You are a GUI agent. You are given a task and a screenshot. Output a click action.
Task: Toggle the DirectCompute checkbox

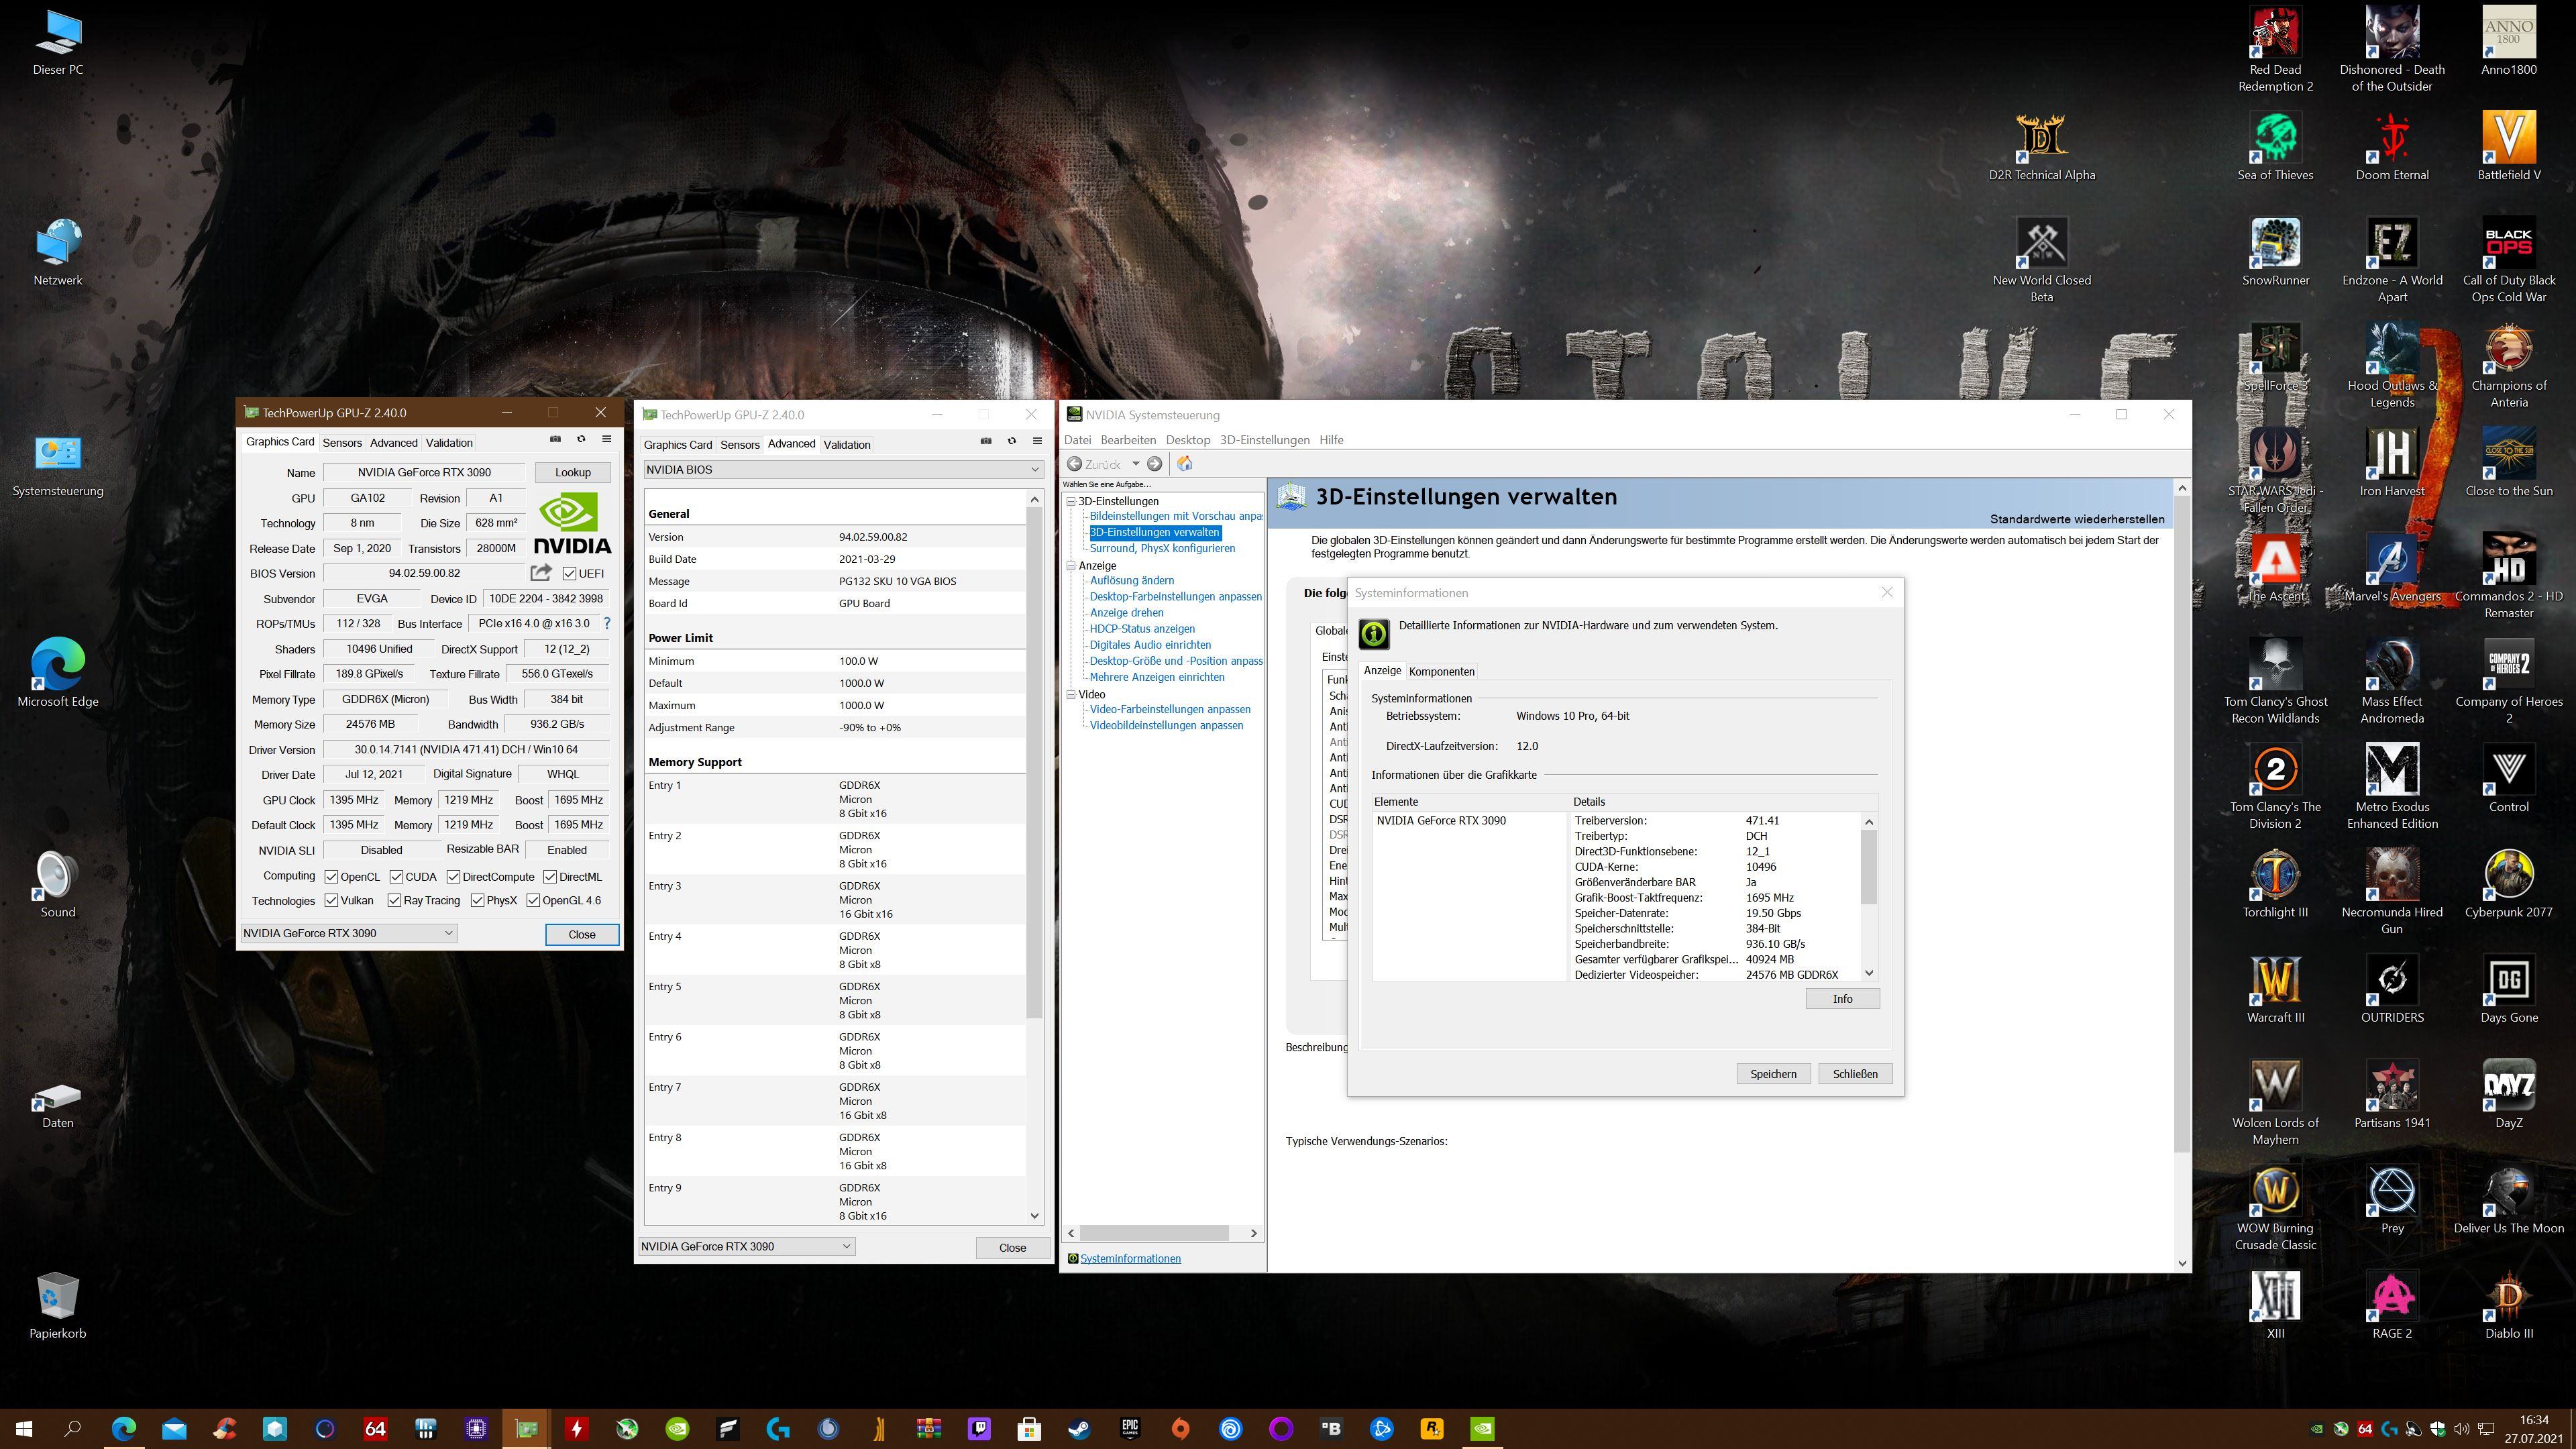[453, 877]
